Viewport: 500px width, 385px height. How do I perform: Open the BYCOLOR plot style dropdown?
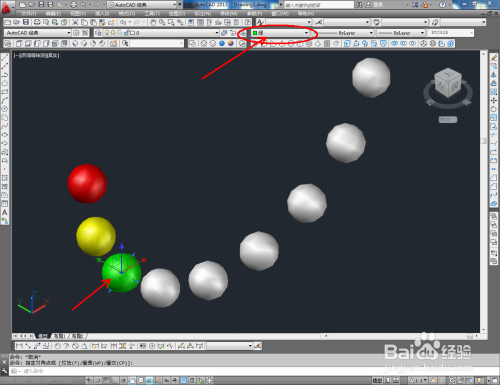click(450, 33)
